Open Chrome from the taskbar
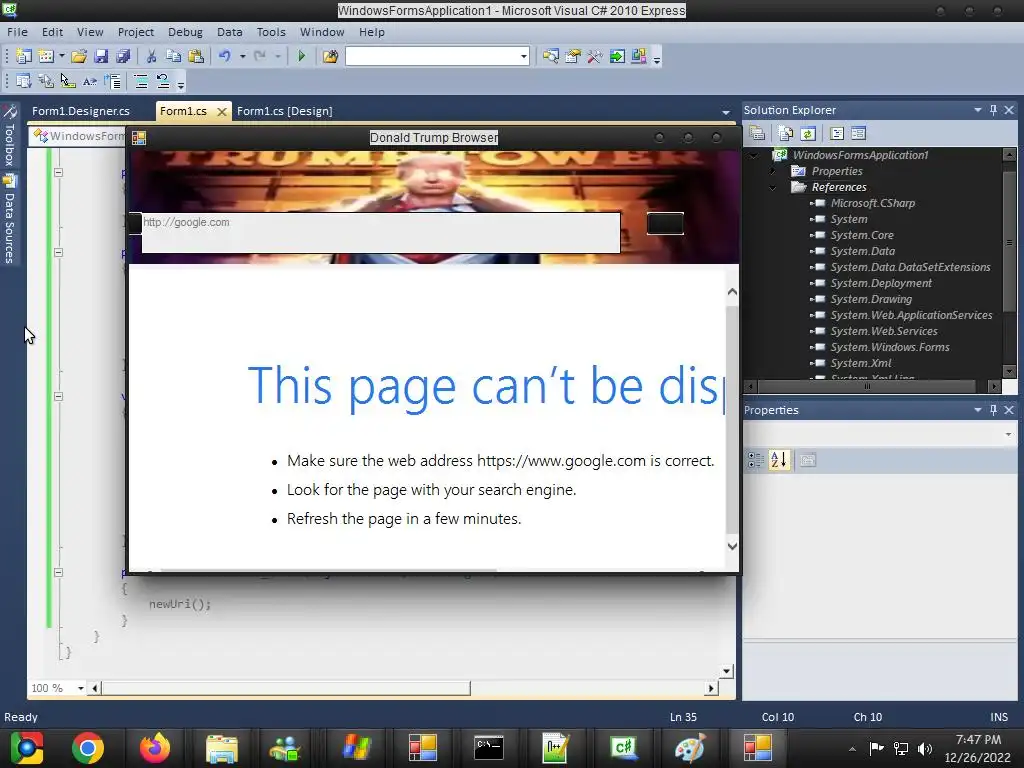1024x768 pixels. [x=88, y=748]
